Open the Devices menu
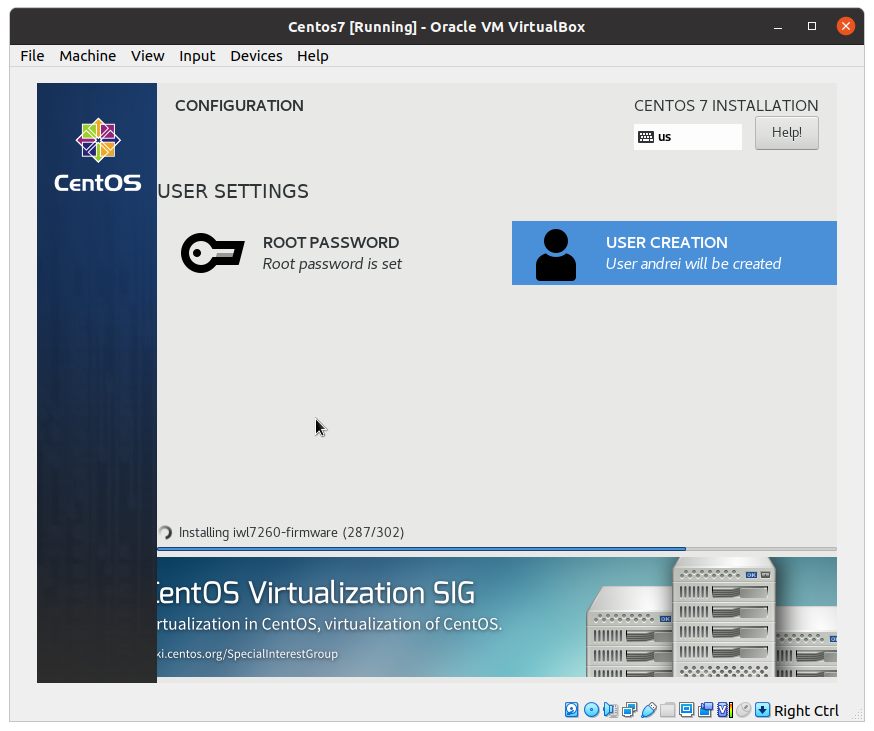The width and height of the screenshot is (874, 731). click(256, 56)
